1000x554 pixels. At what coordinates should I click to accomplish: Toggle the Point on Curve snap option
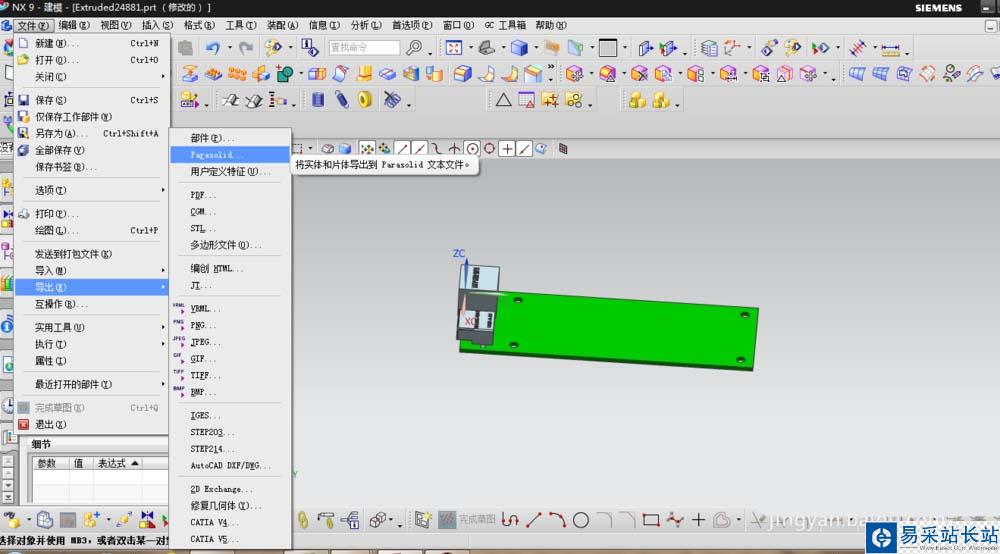[524, 149]
